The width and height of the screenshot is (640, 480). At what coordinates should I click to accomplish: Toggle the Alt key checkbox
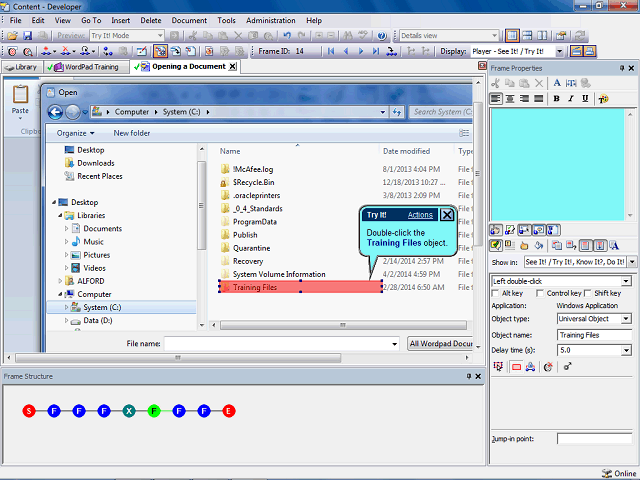496,293
